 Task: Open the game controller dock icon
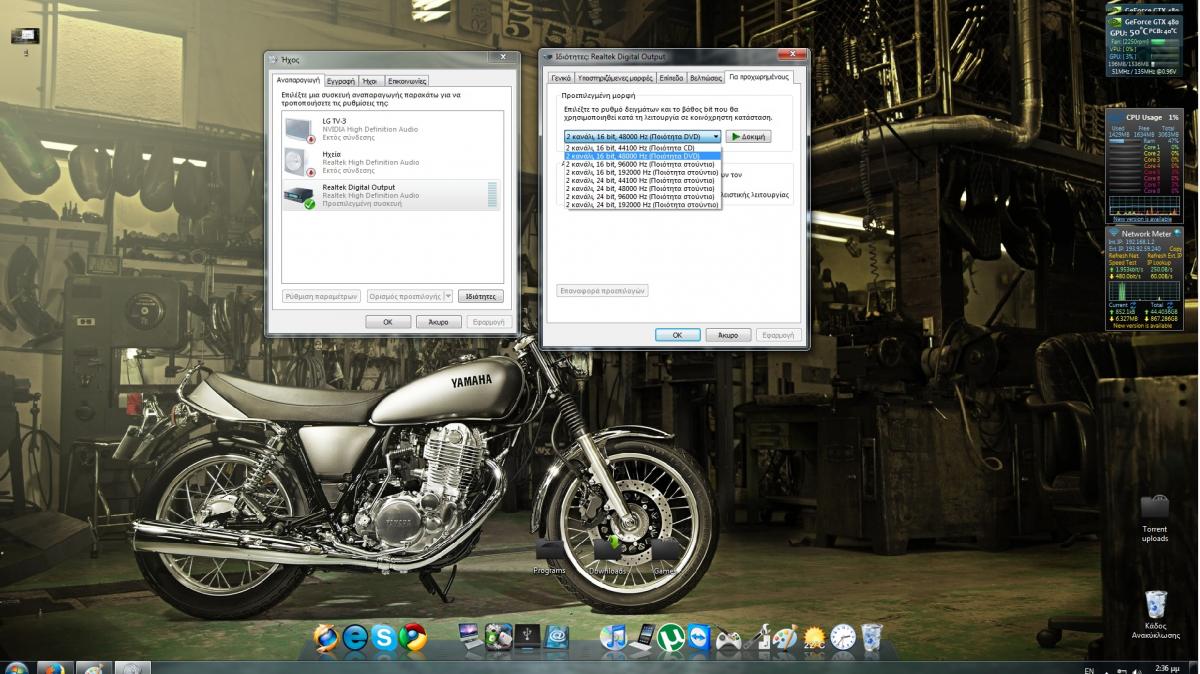(728, 638)
